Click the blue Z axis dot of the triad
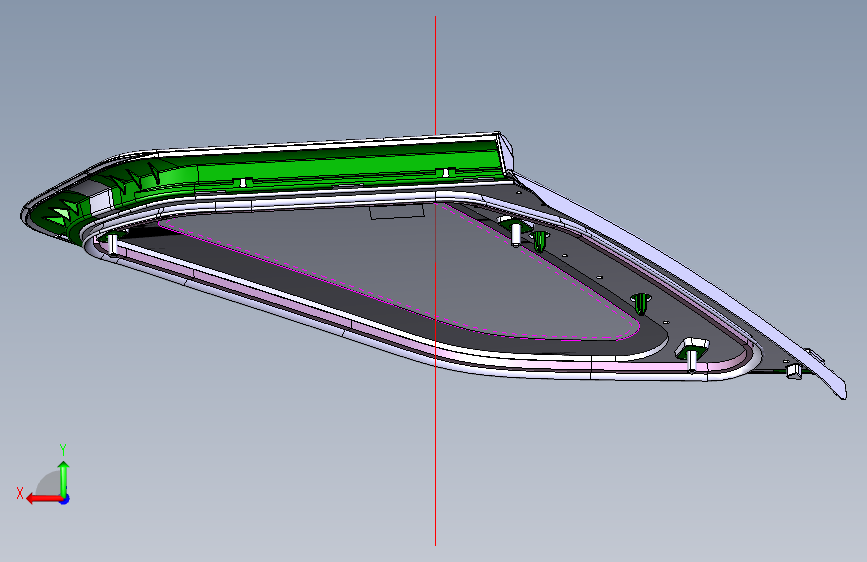This screenshot has height=562, width=867. 65,499
